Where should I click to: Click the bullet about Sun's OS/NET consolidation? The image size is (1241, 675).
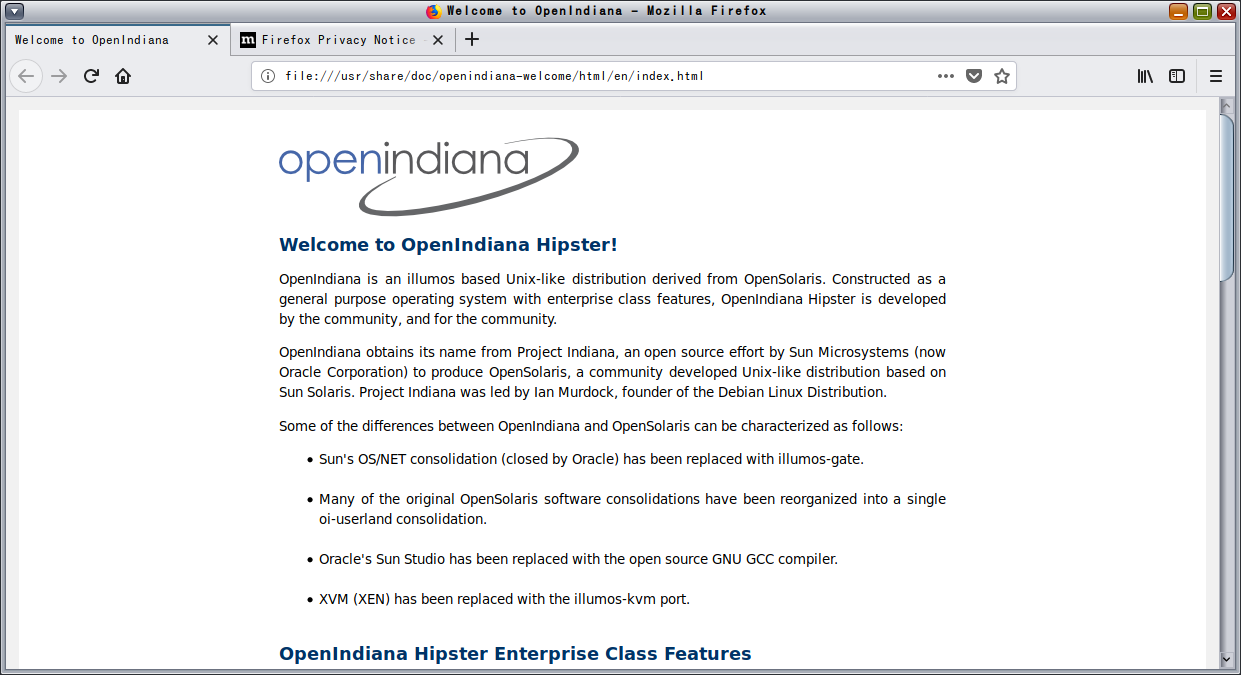pyautogui.click(x=591, y=459)
